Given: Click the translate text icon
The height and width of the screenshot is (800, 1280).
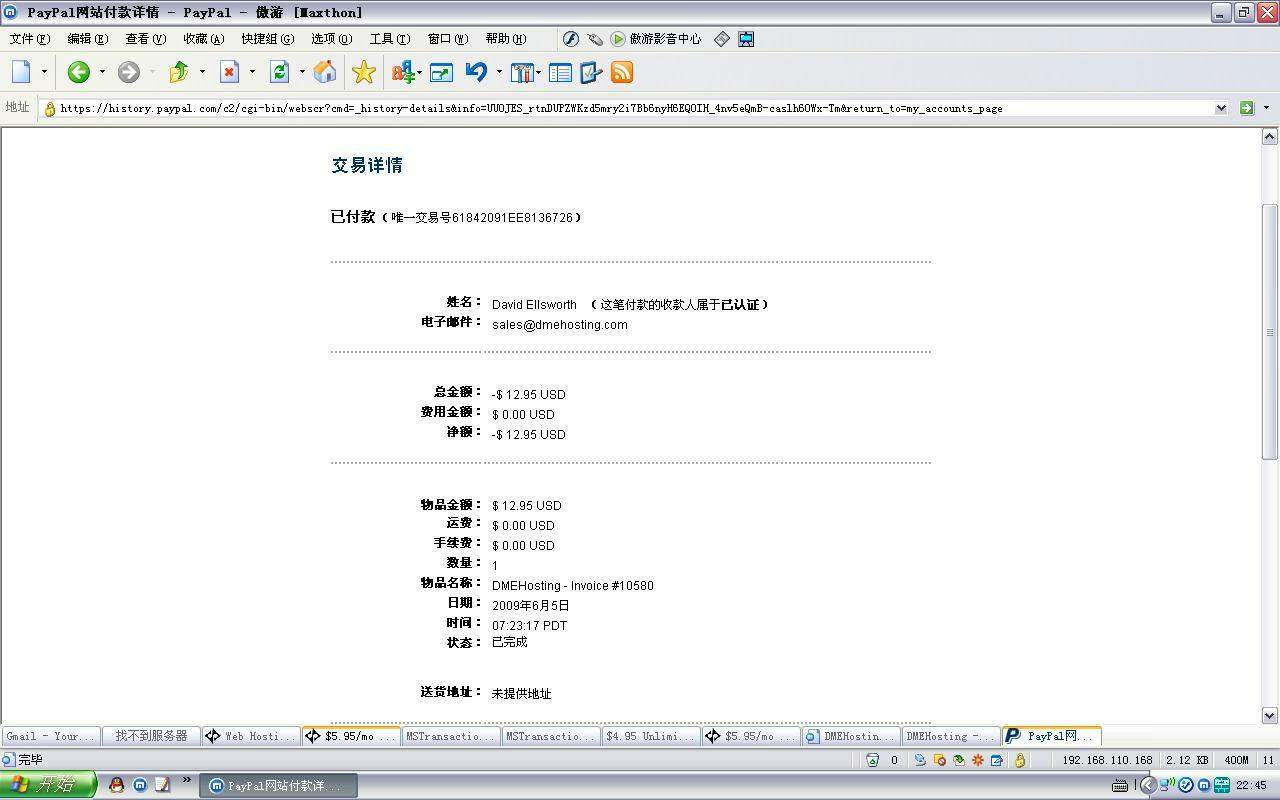Looking at the screenshot, I should [x=403, y=72].
